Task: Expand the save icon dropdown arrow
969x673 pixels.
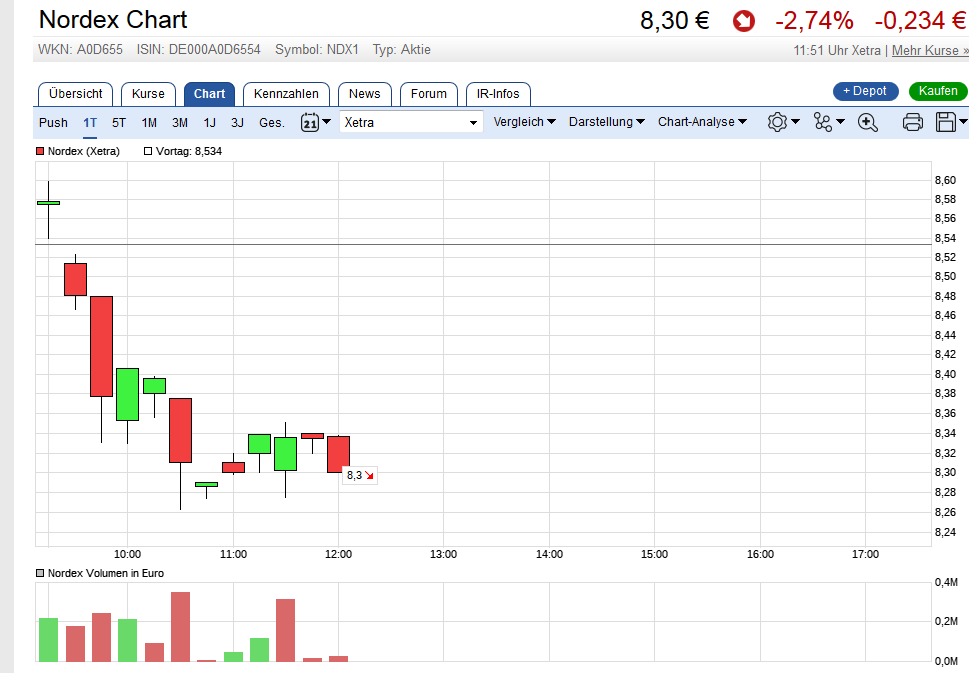Action: pos(963,122)
